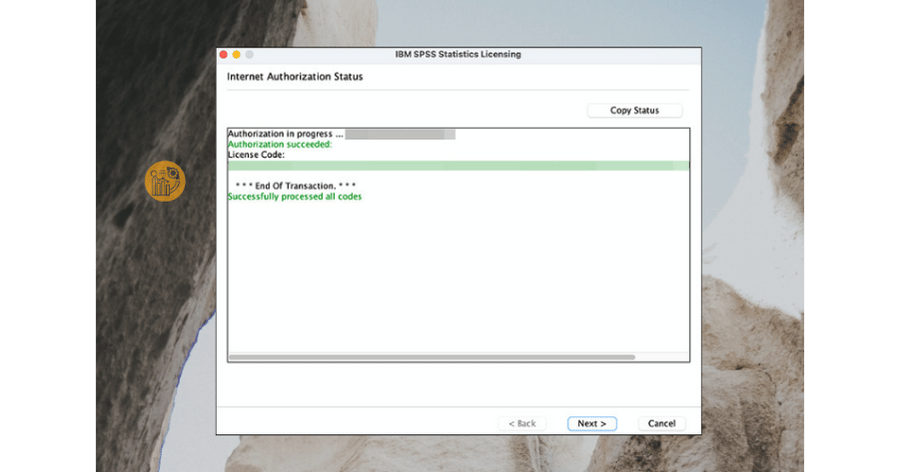Click the "End Of Transaction" line
Viewport: 900px width, 472px height.
pos(295,187)
